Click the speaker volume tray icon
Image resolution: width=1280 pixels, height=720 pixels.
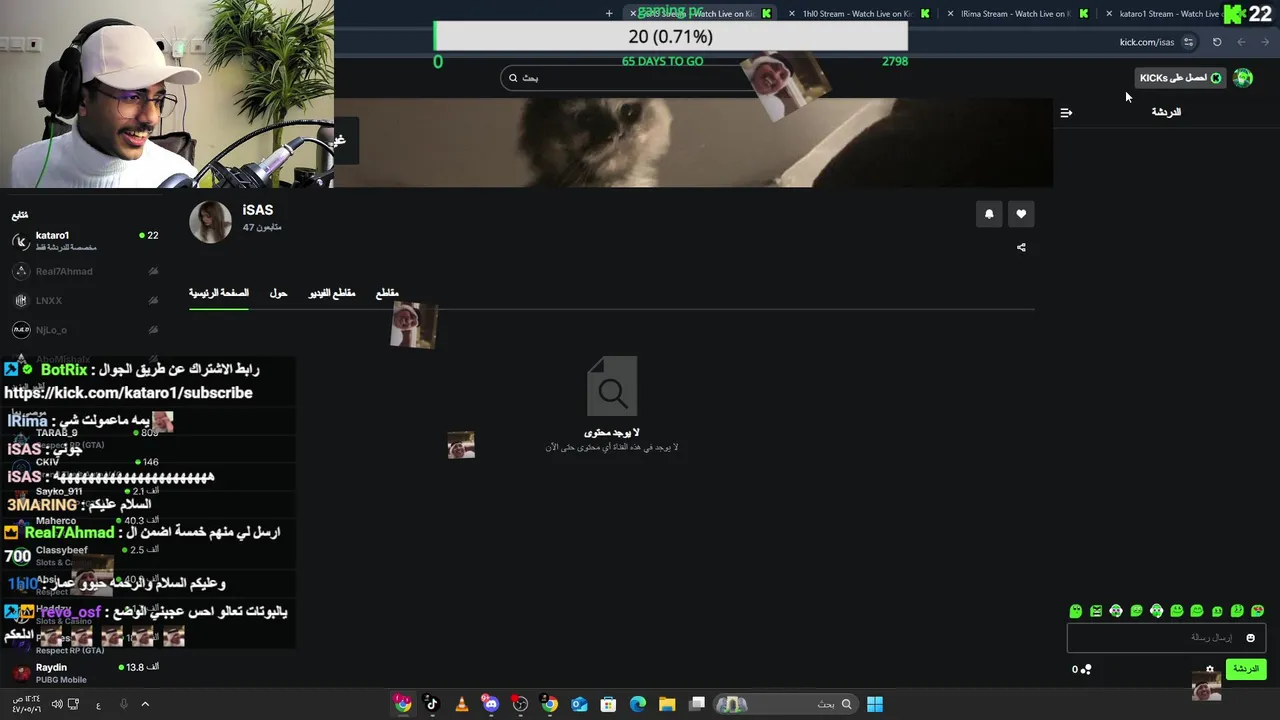click(x=57, y=704)
